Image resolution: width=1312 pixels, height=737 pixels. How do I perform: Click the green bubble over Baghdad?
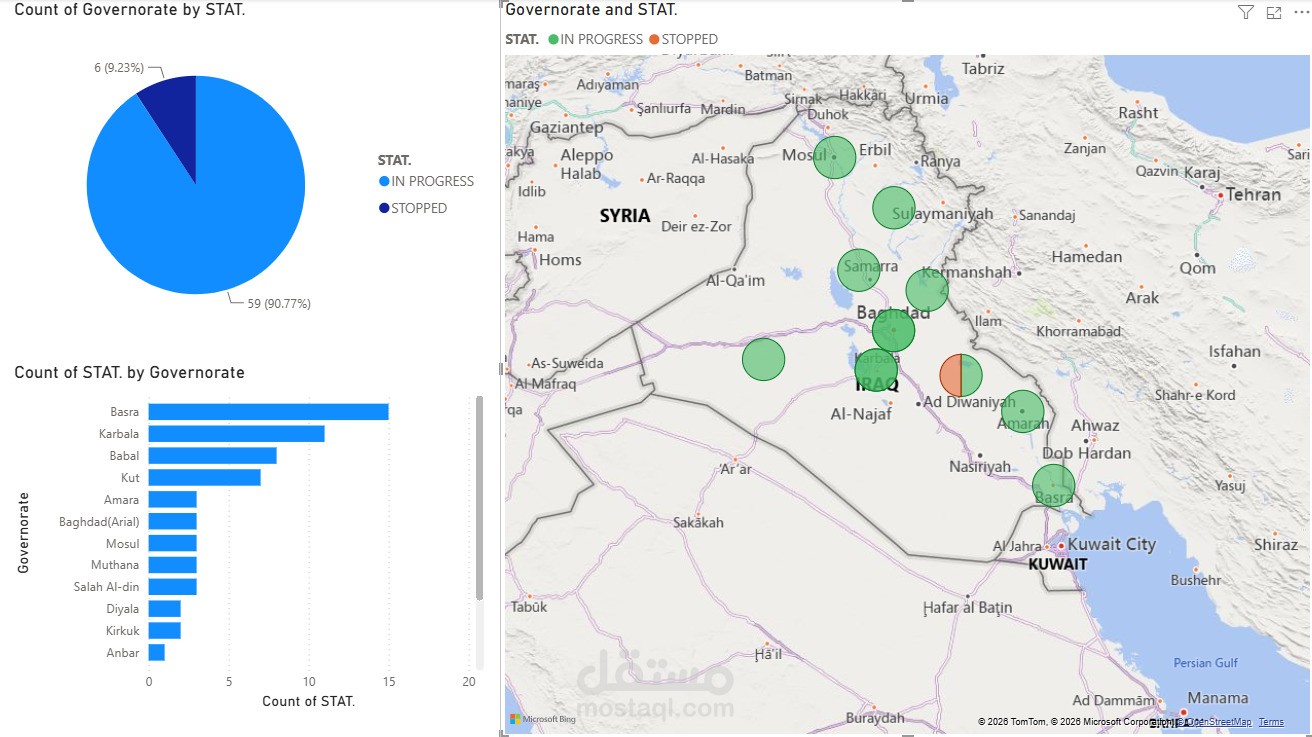(x=893, y=330)
